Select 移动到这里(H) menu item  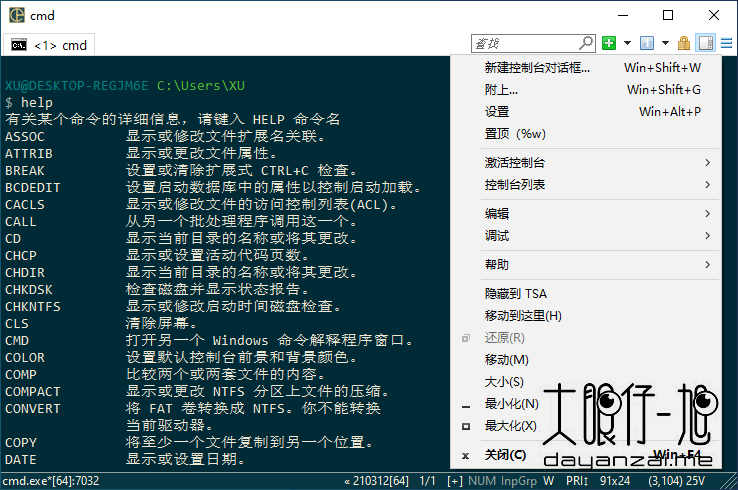(x=586, y=315)
